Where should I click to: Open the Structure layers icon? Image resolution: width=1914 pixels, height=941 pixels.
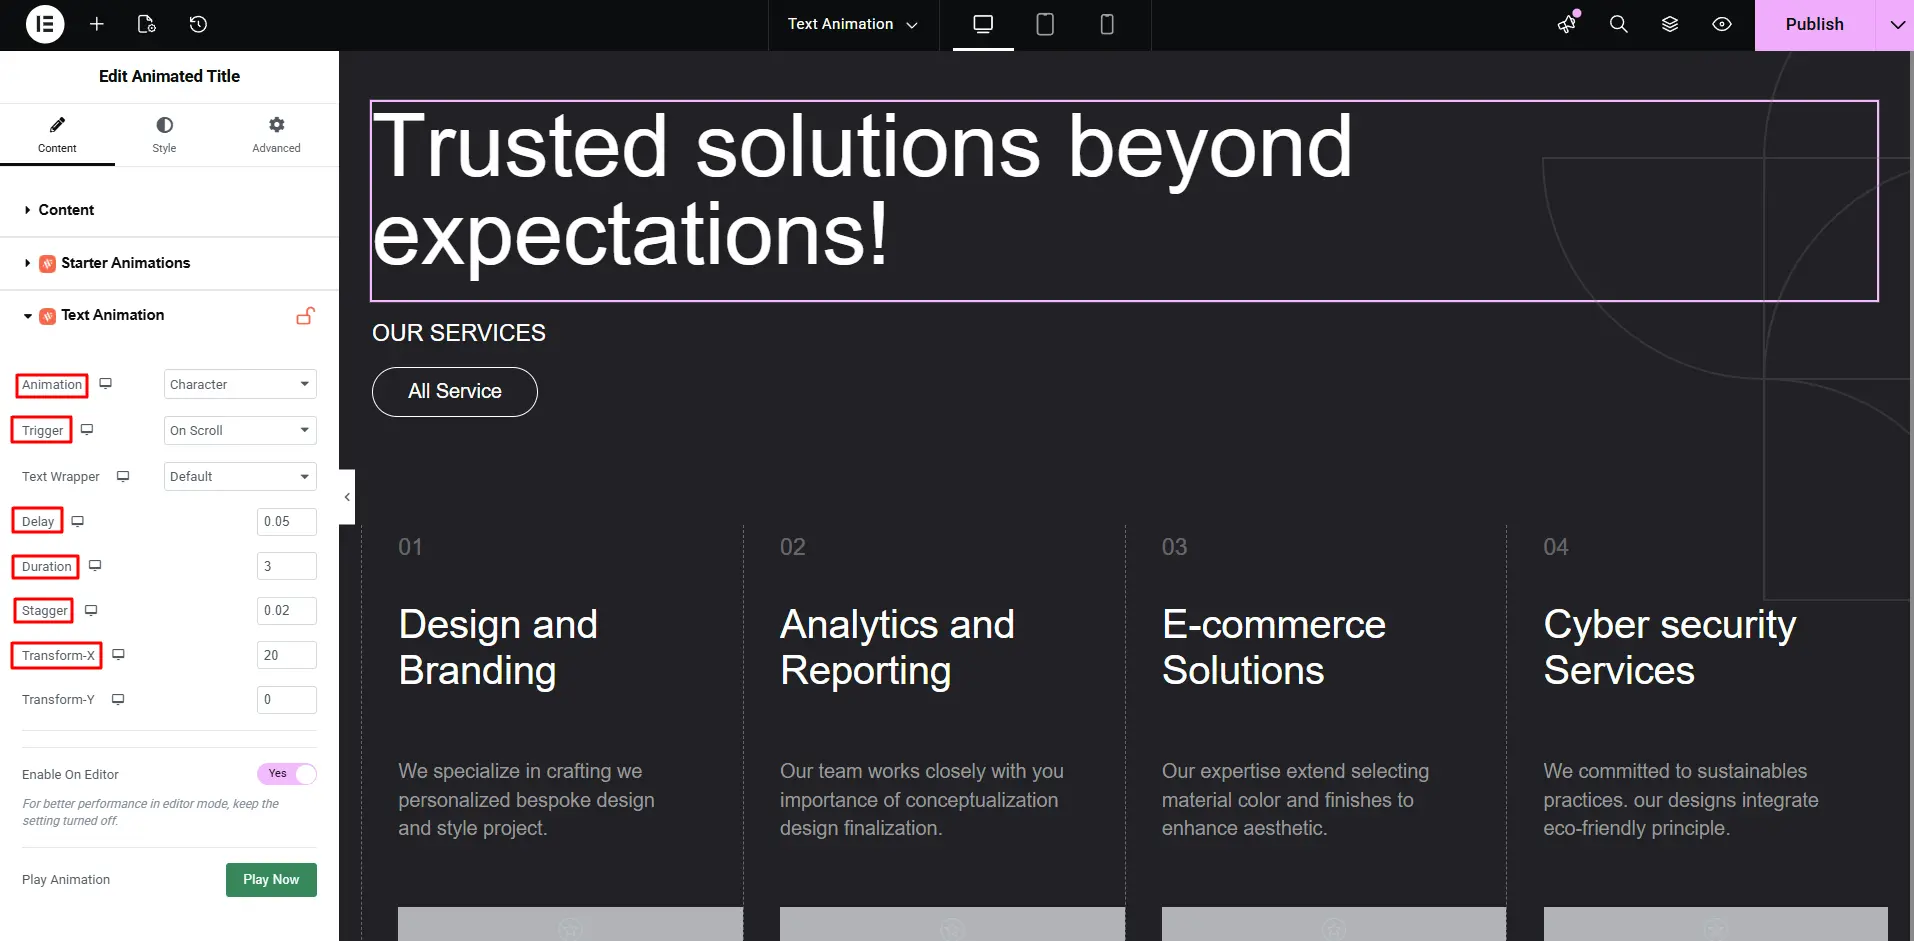point(1670,24)
